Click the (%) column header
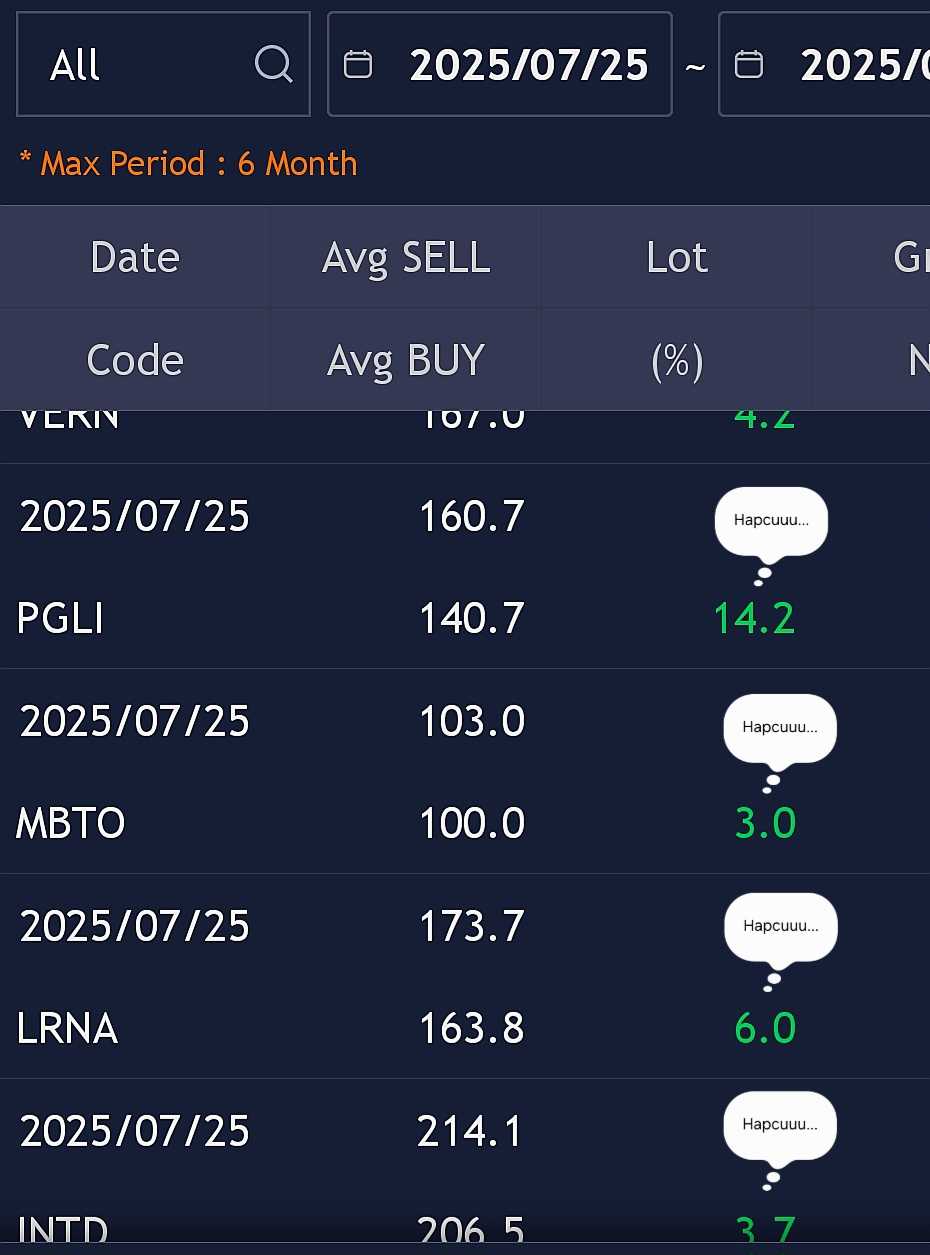Viewport: 930px width, 1255px height. [x=677, y=361]
